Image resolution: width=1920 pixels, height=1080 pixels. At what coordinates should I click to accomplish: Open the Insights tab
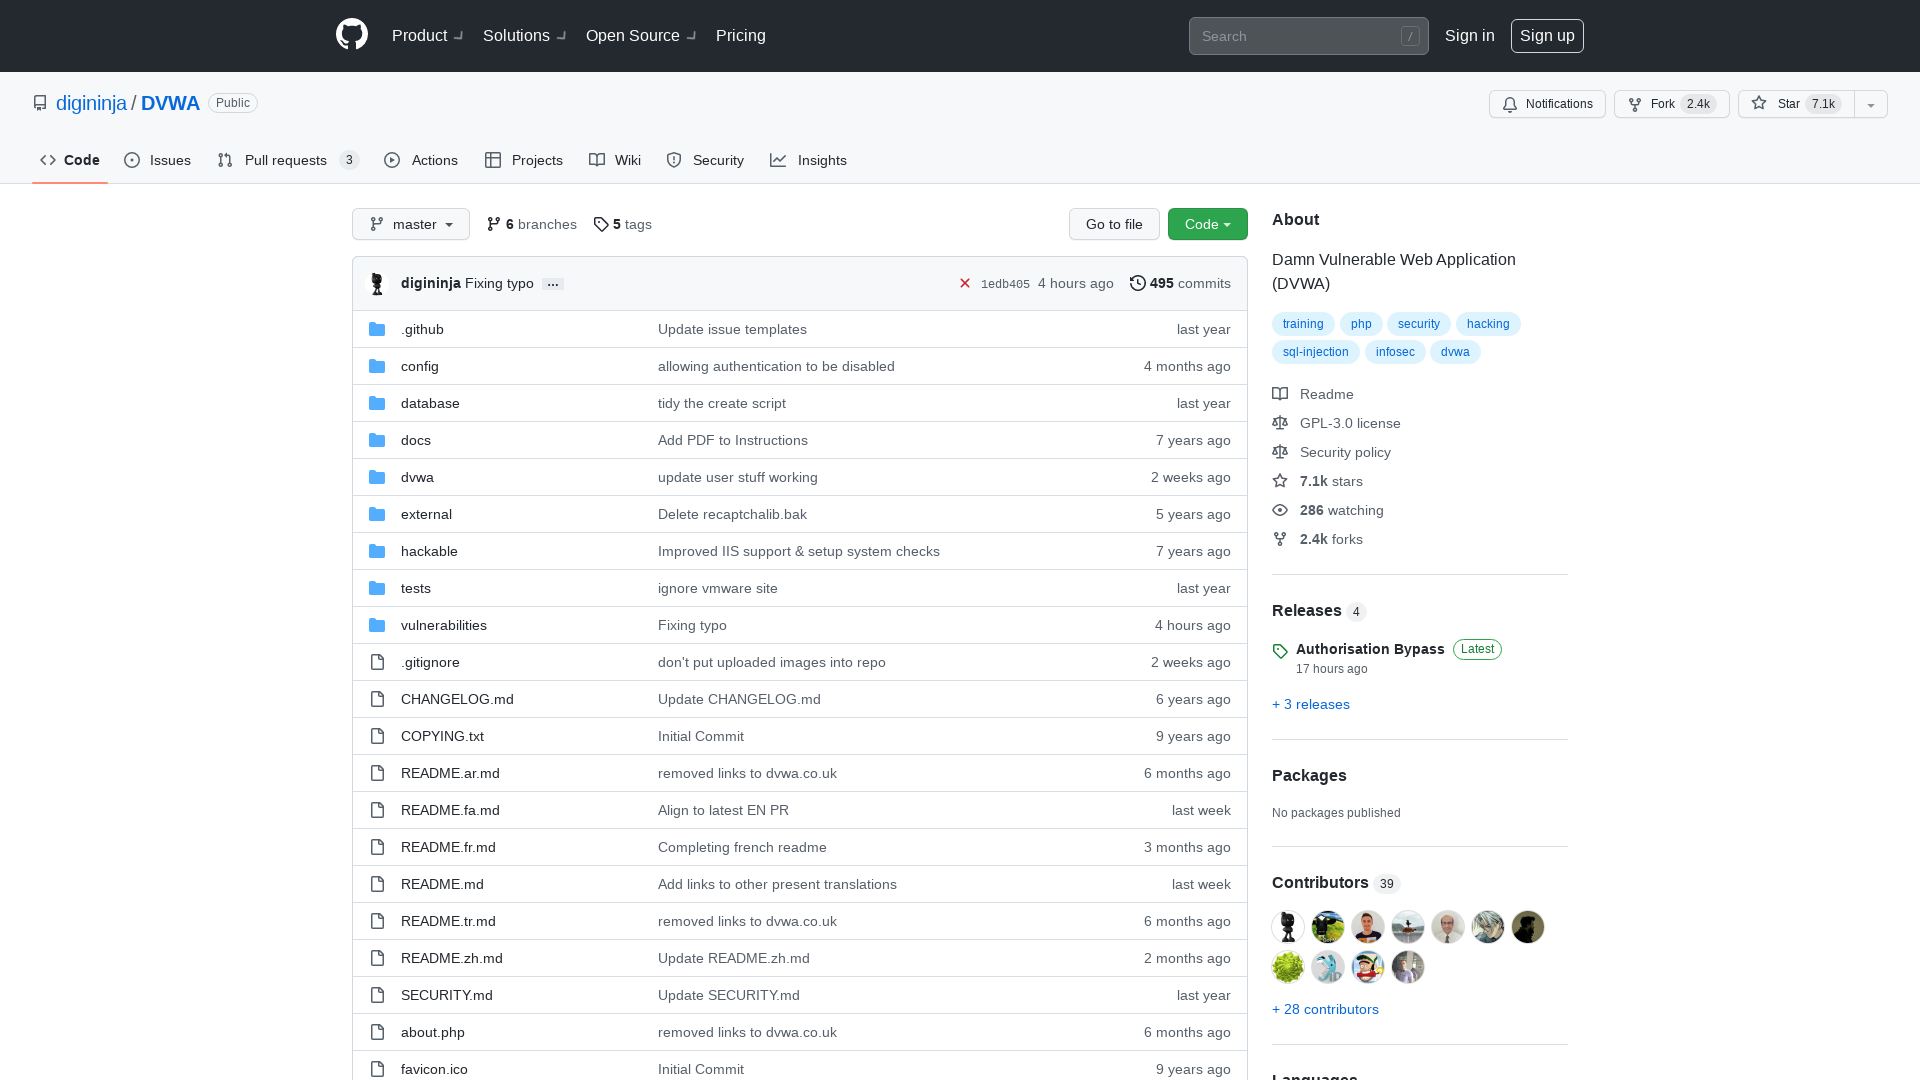pos(808,160)
